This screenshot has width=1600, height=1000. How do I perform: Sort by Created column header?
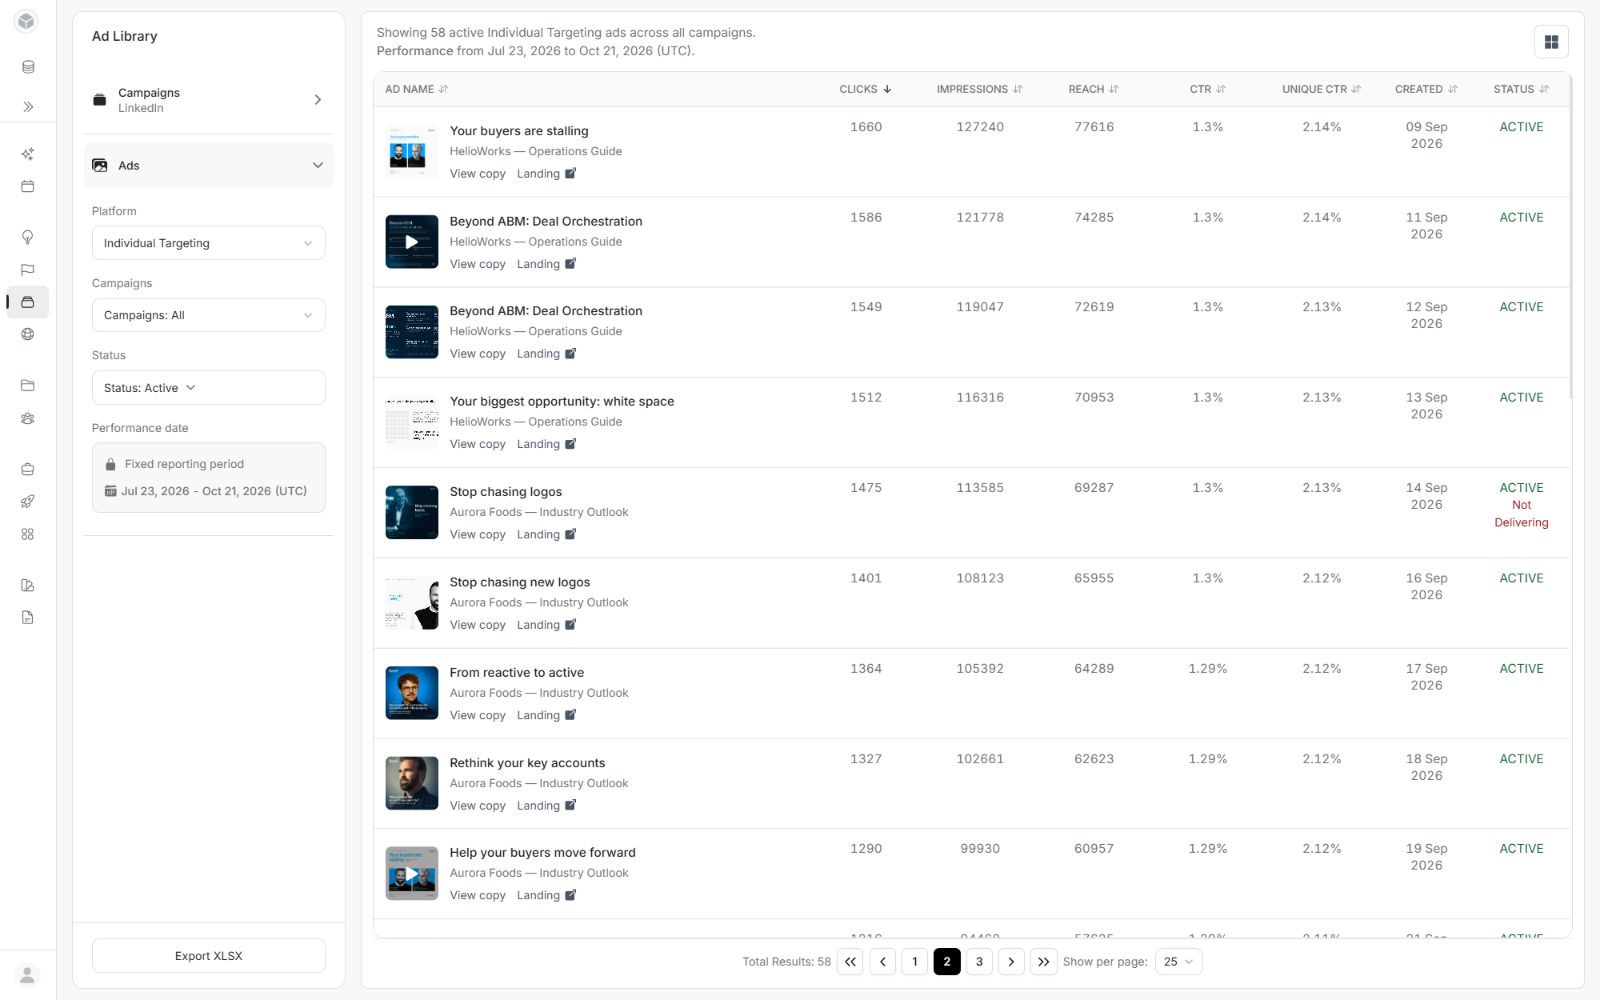click(1426, 89)
